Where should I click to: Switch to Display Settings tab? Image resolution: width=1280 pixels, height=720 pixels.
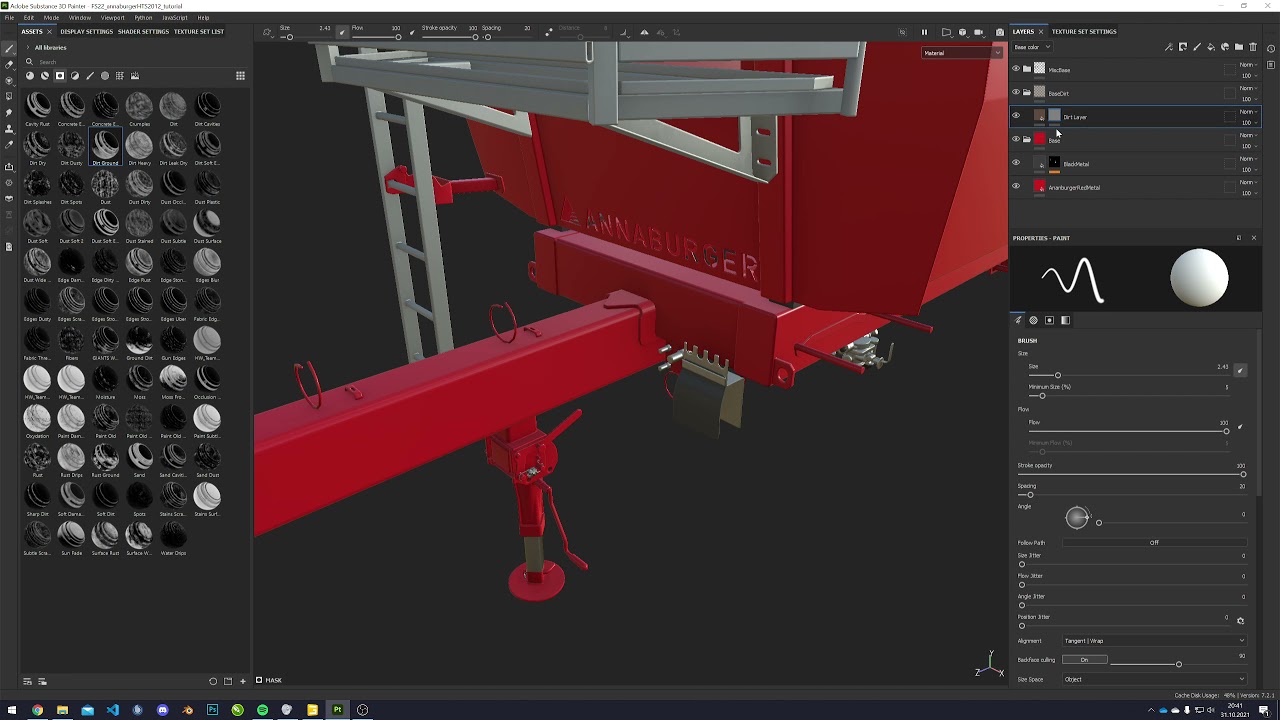(x=86, y=32)
